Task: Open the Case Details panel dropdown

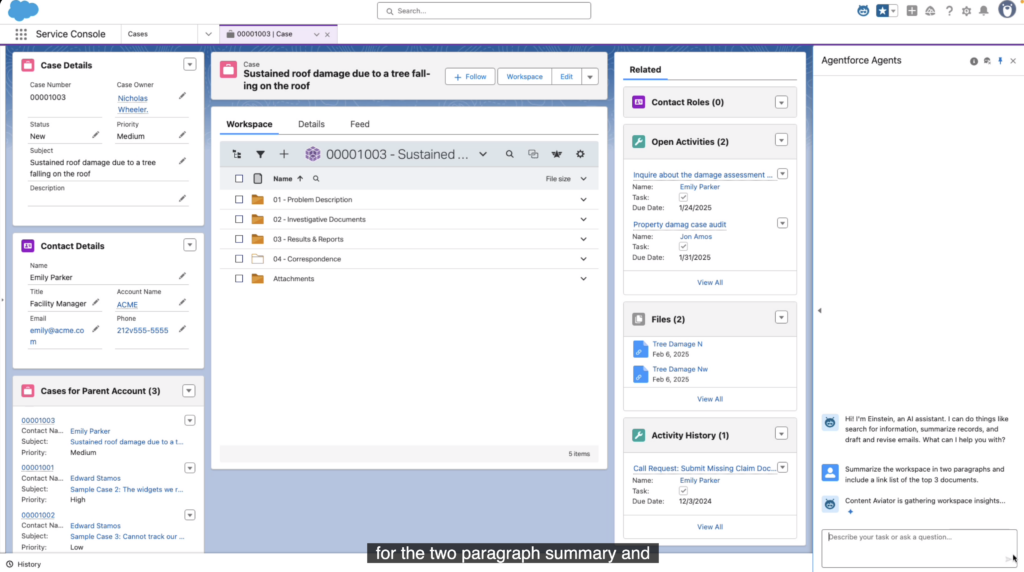Action: 190,65
